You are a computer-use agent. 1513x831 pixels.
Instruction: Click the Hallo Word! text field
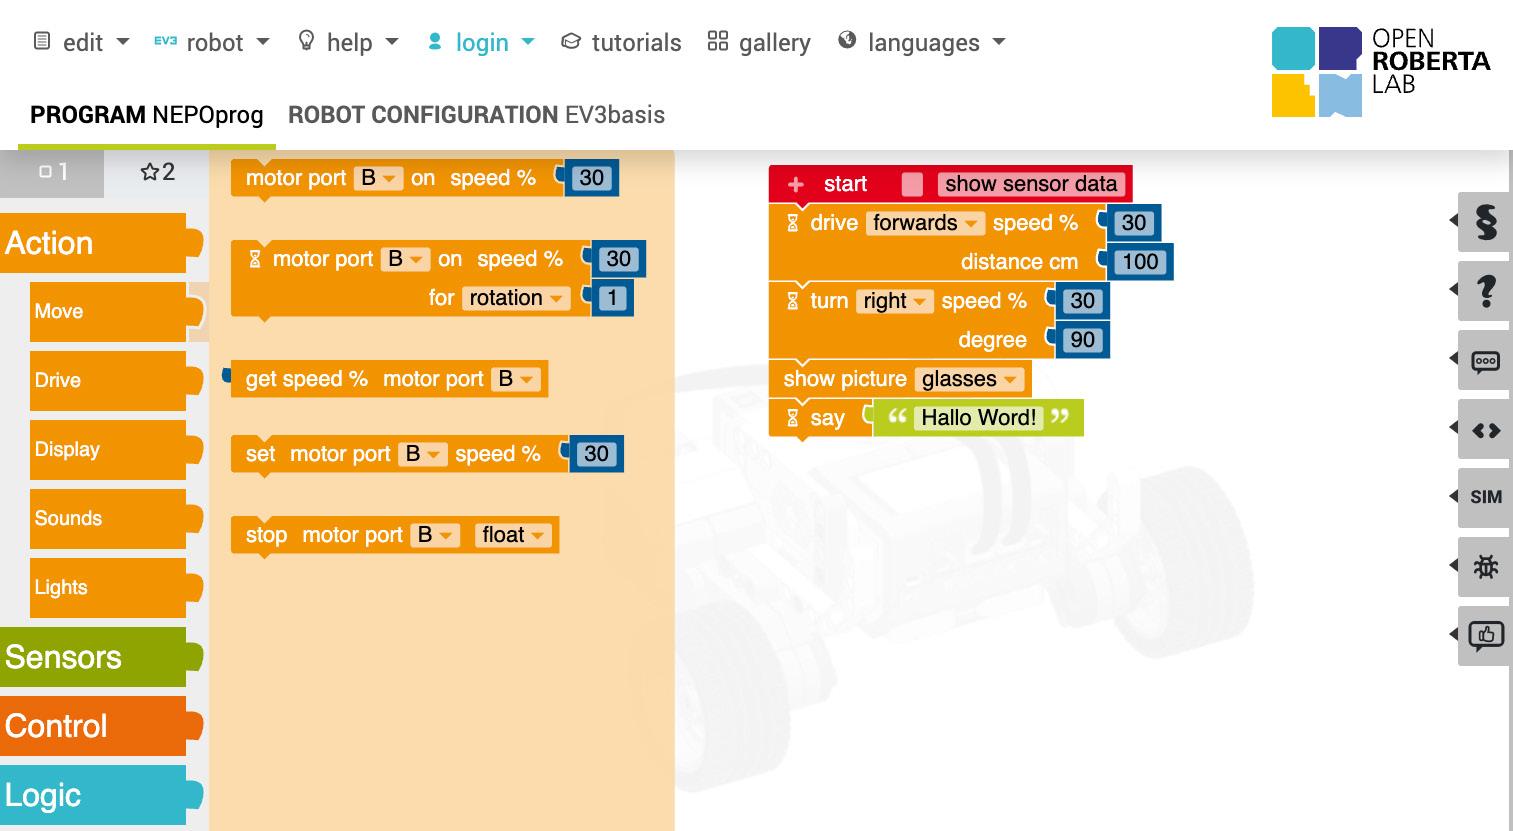(978, 418)
